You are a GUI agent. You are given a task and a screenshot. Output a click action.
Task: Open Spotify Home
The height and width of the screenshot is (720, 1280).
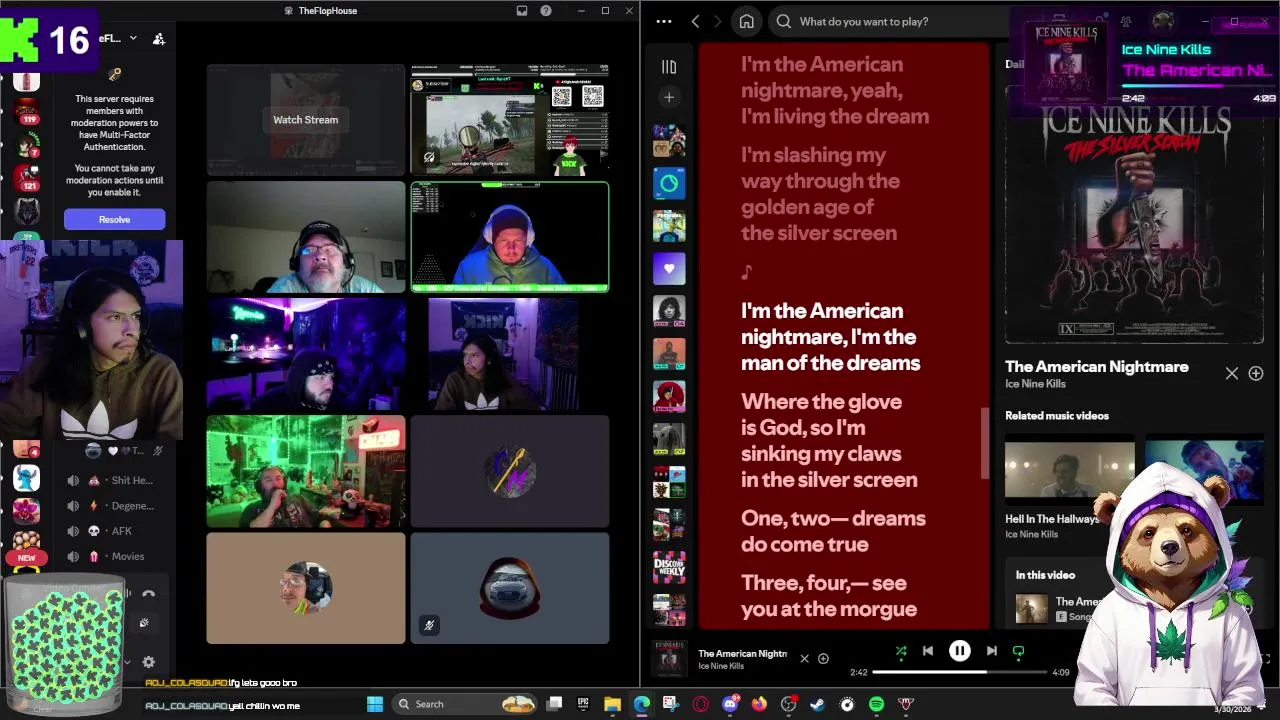tap(746, 21)
